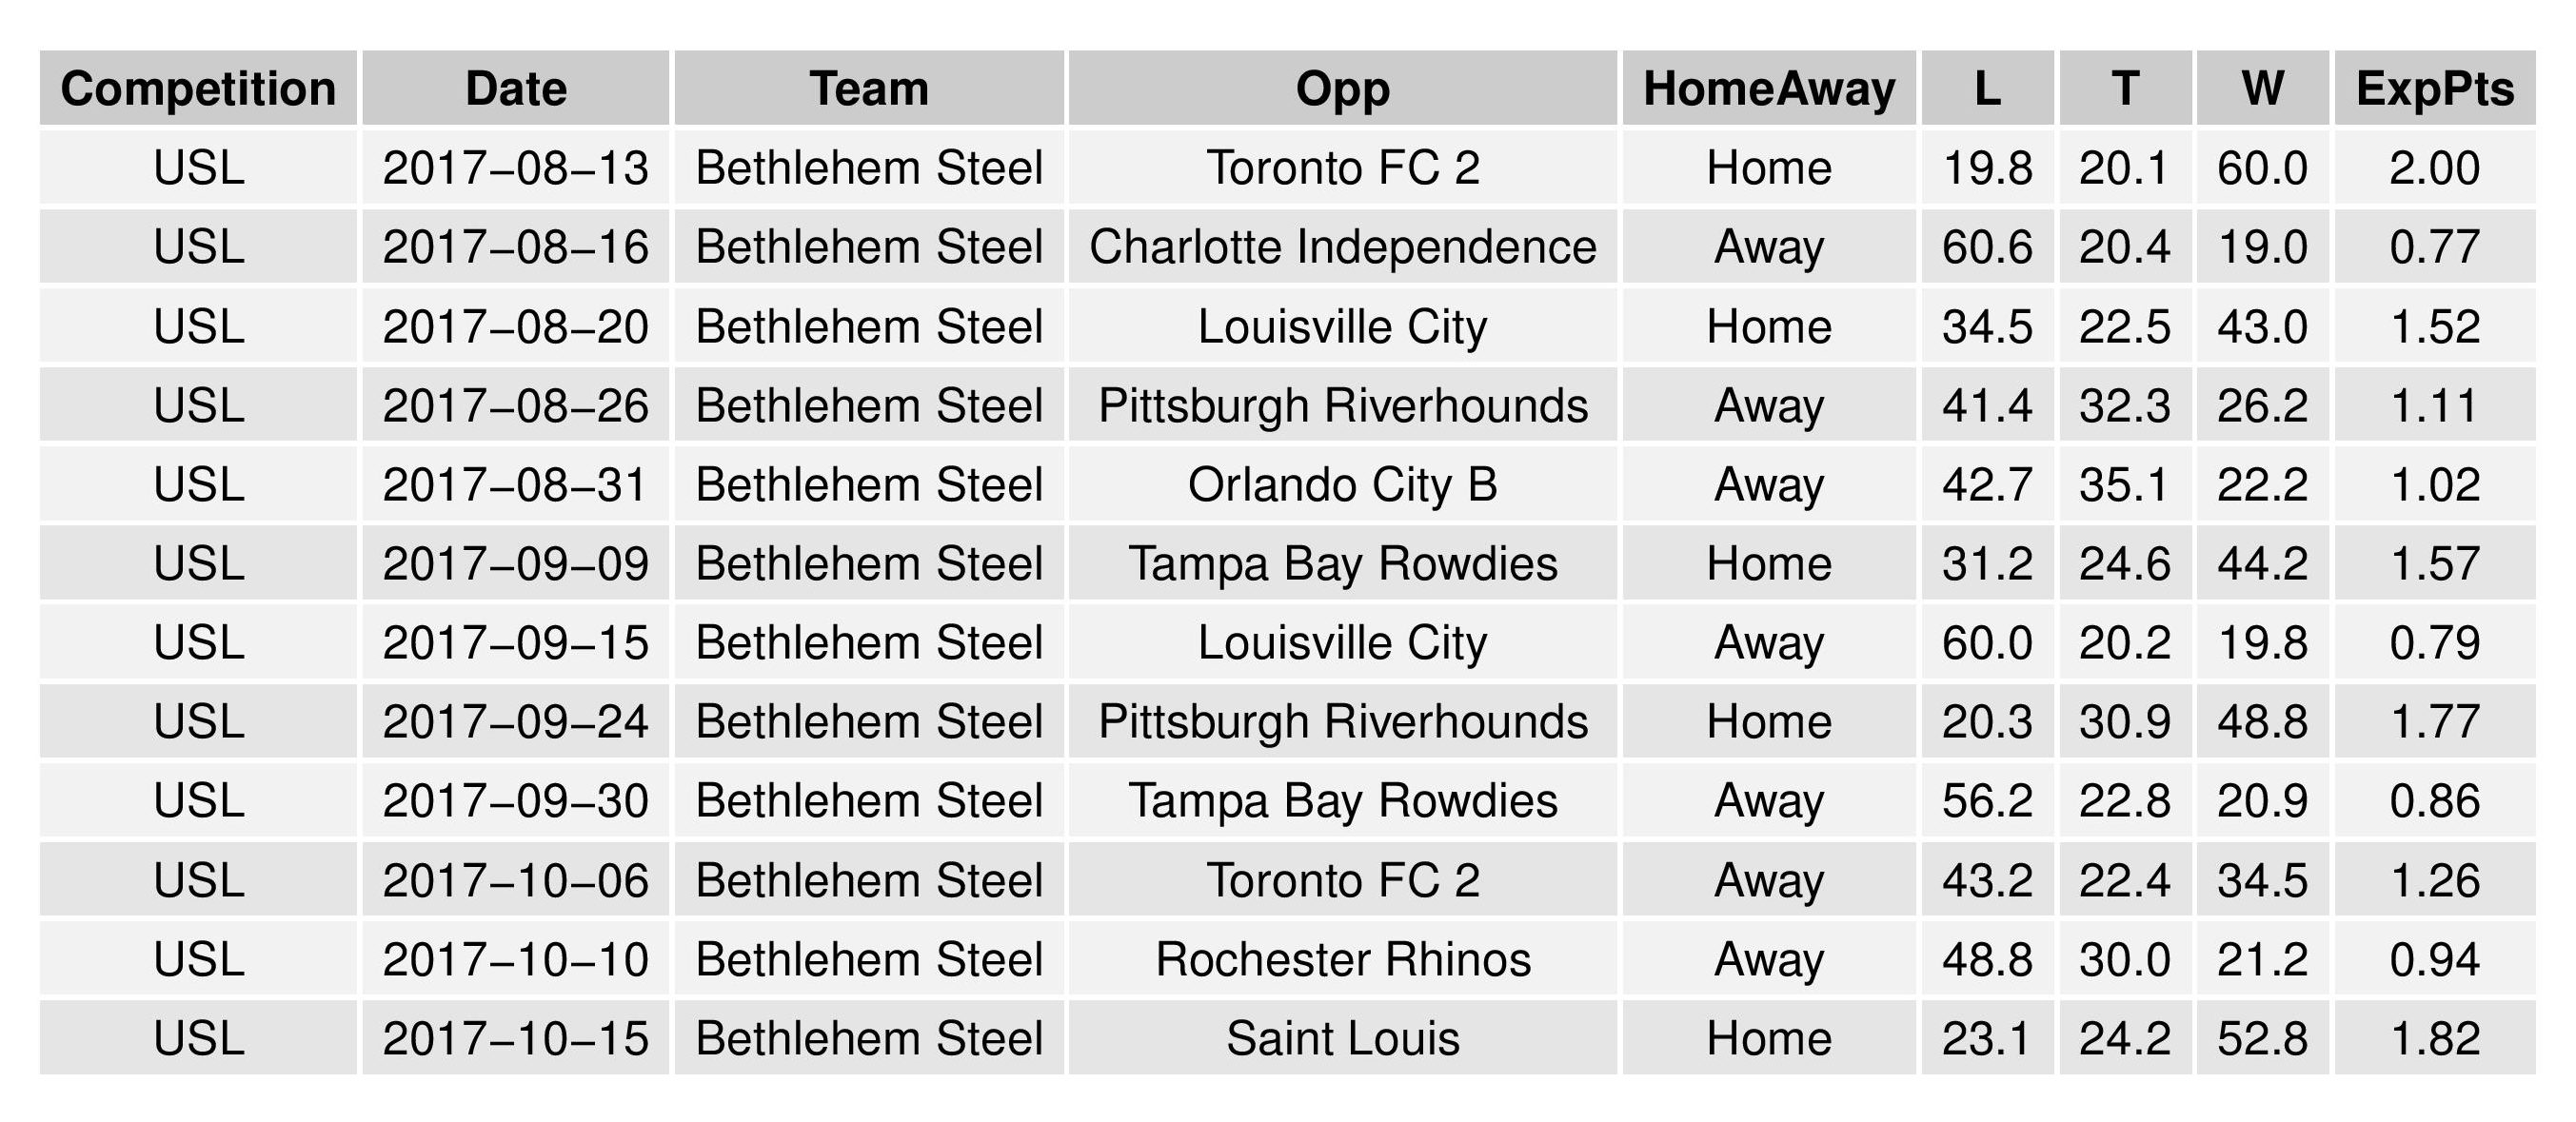Select the 2017-08-13 date cell
The width and height of the screenshot is (2576, 1122).
click(x=515, y=168)
